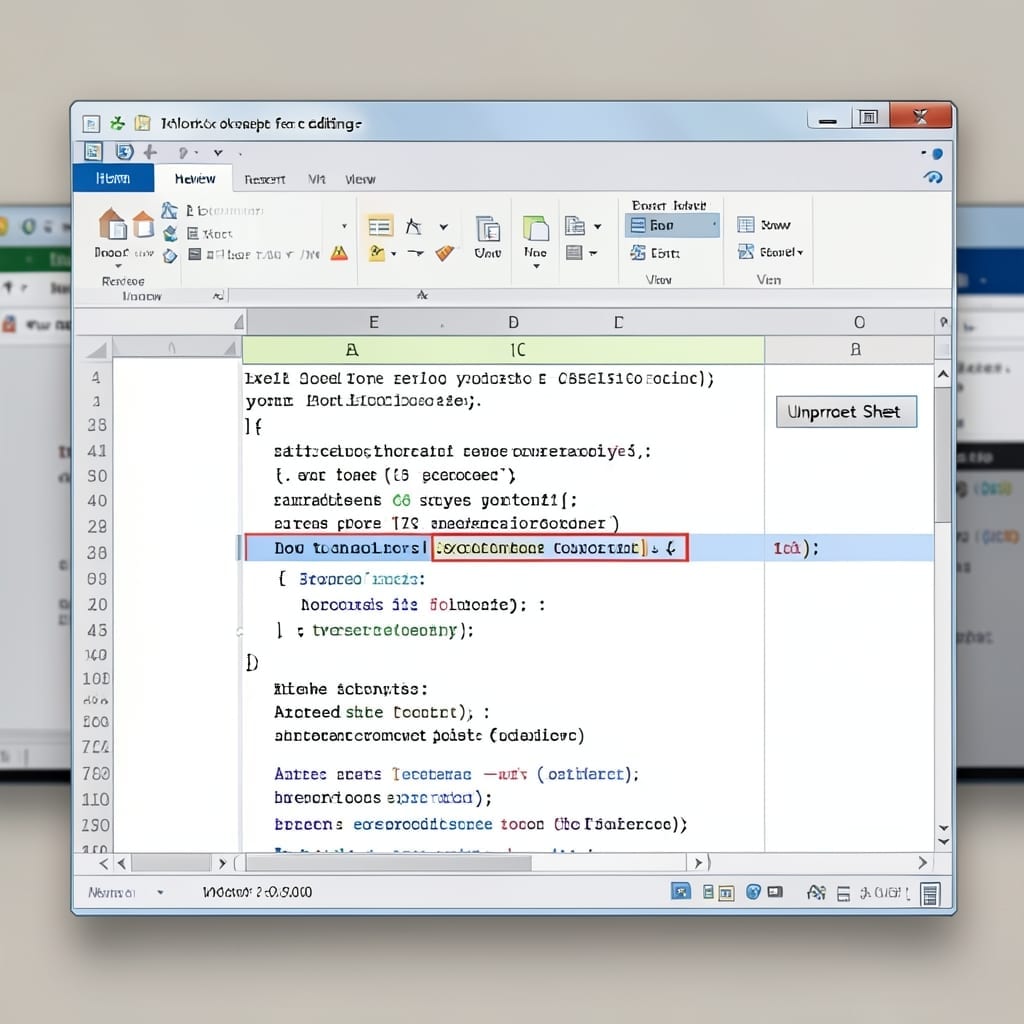The width and height of the screenshot is (1024, 1024).
Task: Click the orange eraser icon in ribbon
Action: coord(445,253)
